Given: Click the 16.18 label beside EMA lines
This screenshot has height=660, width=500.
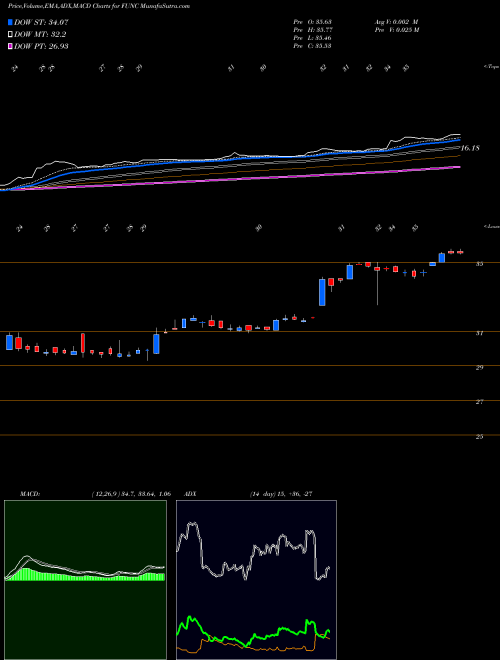Looking at the screenshot, I should pyautogui.click(x=470, y=148).
